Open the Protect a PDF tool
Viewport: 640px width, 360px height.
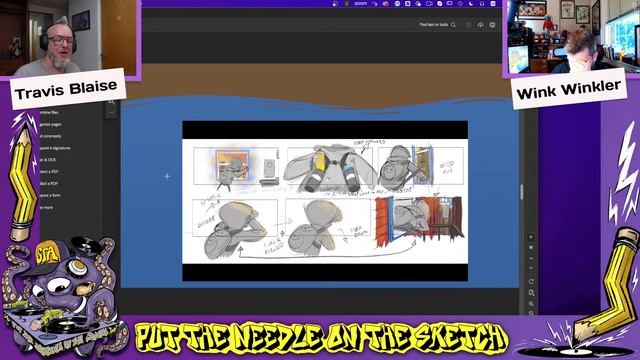tap(49, 171)
